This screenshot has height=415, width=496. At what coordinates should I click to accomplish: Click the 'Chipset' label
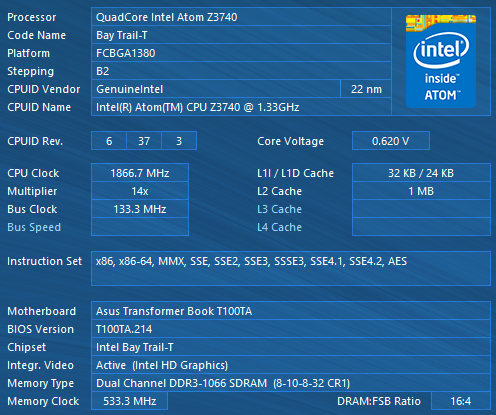tap(26, 347)
